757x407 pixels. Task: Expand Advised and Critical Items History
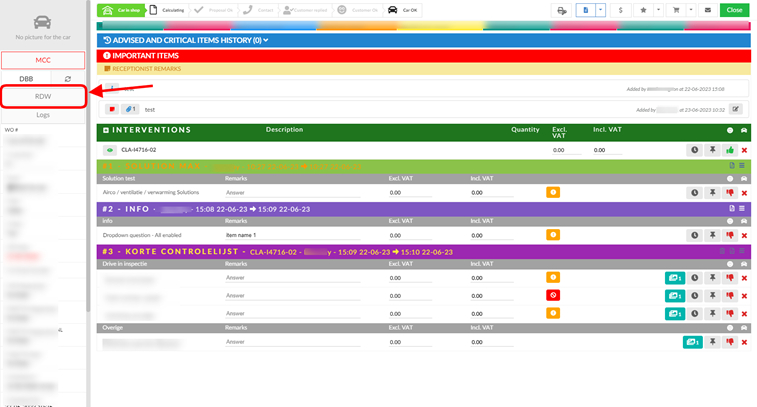pos(186,40)
